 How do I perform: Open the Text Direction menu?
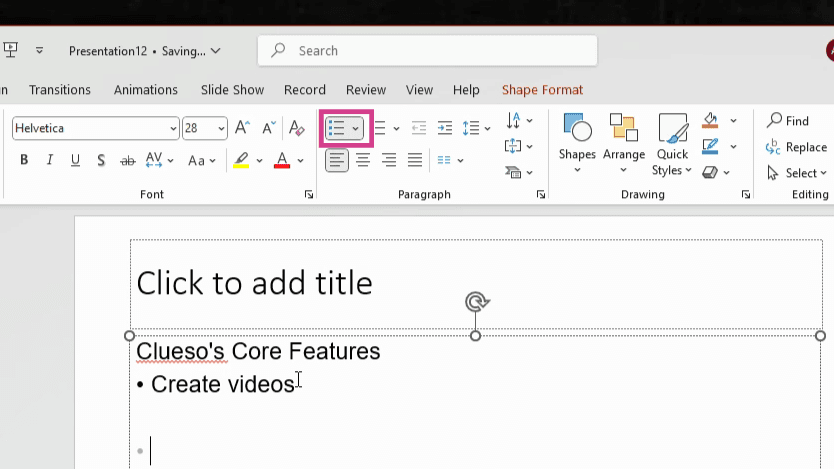[519, 121]
